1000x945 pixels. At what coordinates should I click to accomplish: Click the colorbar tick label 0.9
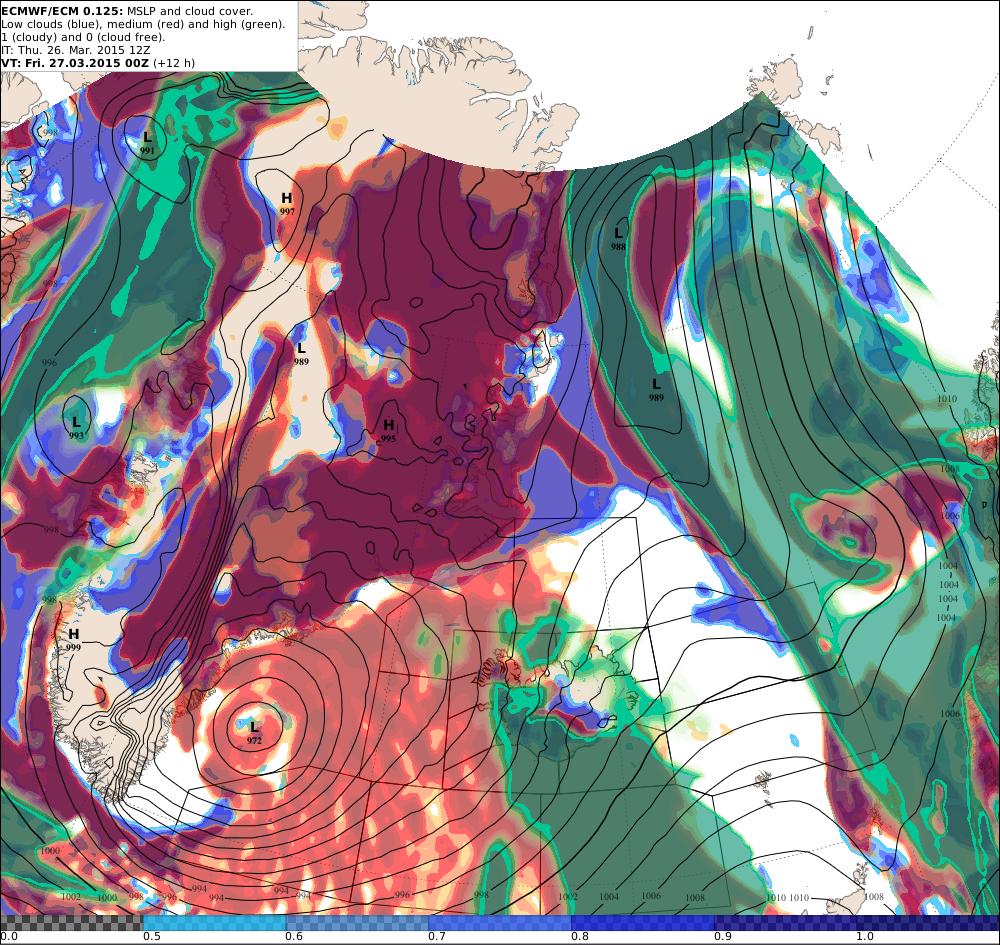(x=723, y=937)
